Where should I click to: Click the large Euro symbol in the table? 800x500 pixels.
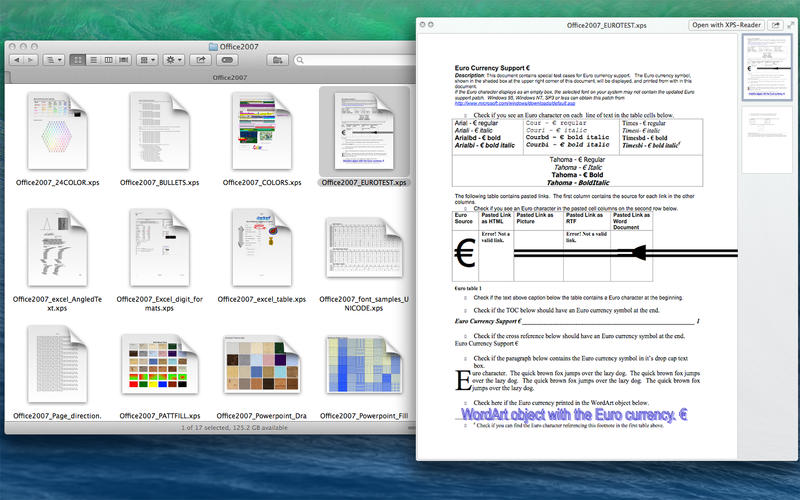[x=465, y=254]
